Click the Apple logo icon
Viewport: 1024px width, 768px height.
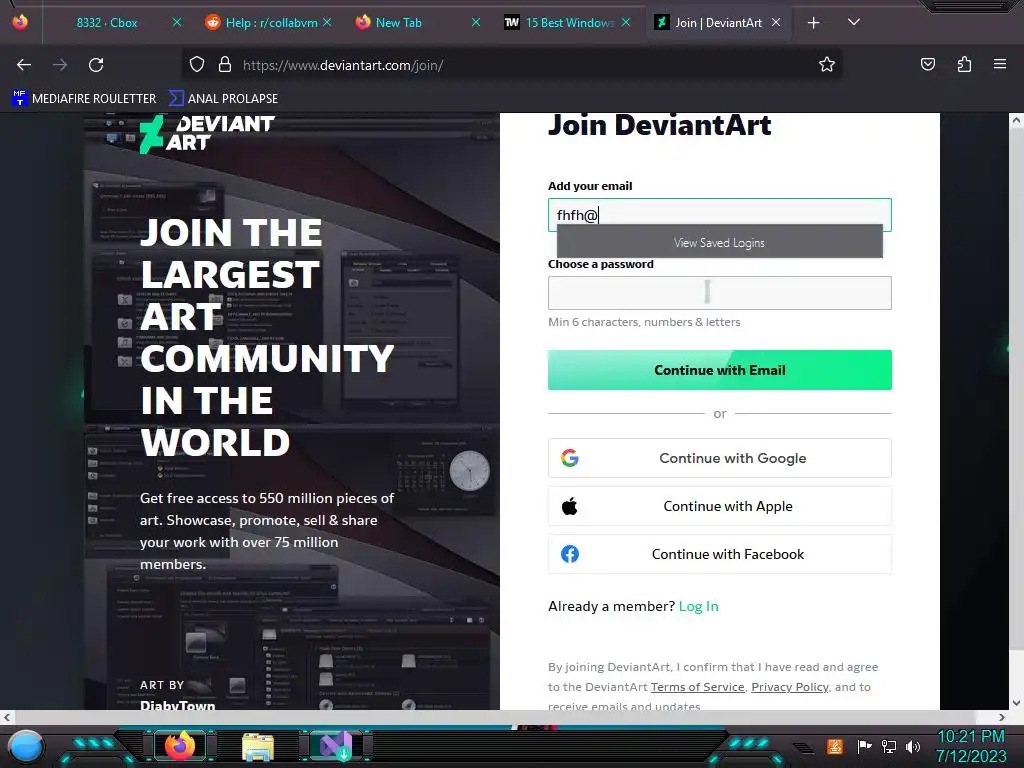pos(569,506)
